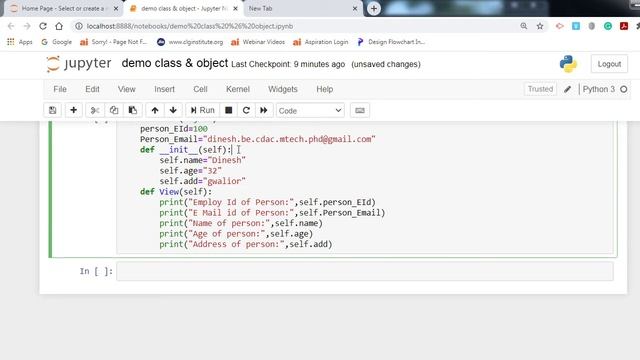Image resolution: width=640 pixels, height=360 pixels.
Task: Click the Person_Email assignment line
Action: click(258, 139)
